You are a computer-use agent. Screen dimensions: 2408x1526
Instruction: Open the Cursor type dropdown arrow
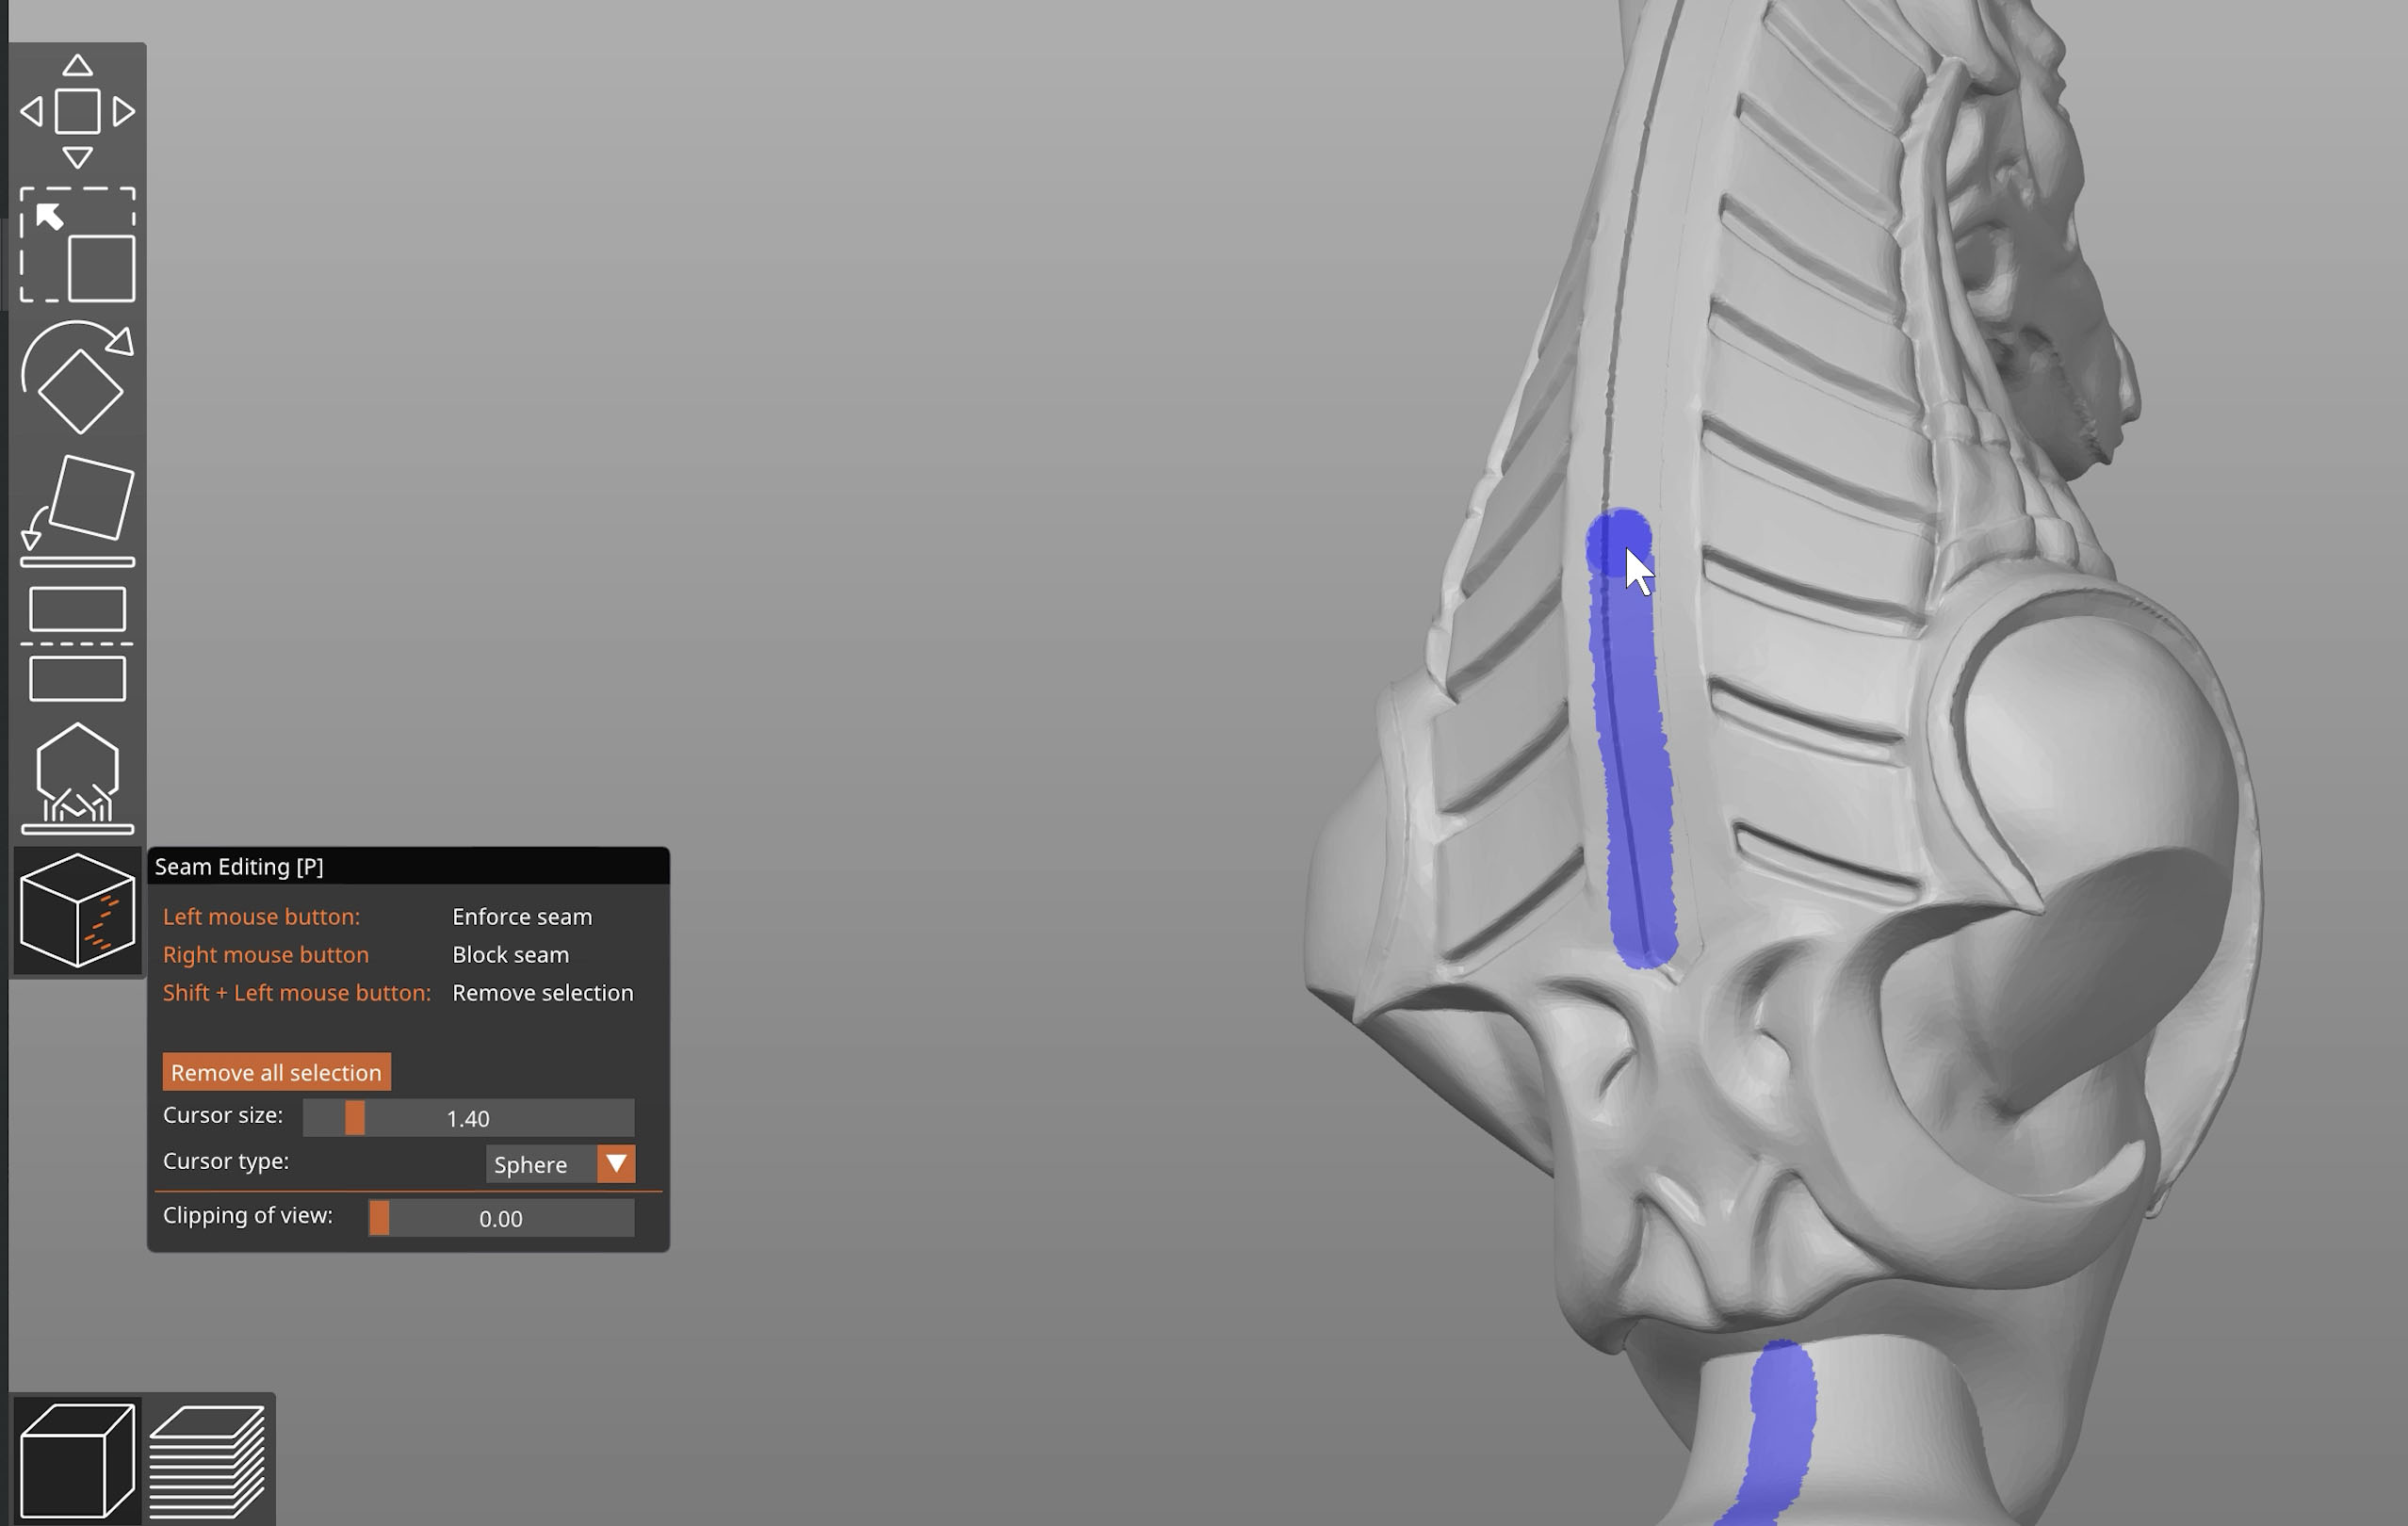click(x=616, y=1164)
